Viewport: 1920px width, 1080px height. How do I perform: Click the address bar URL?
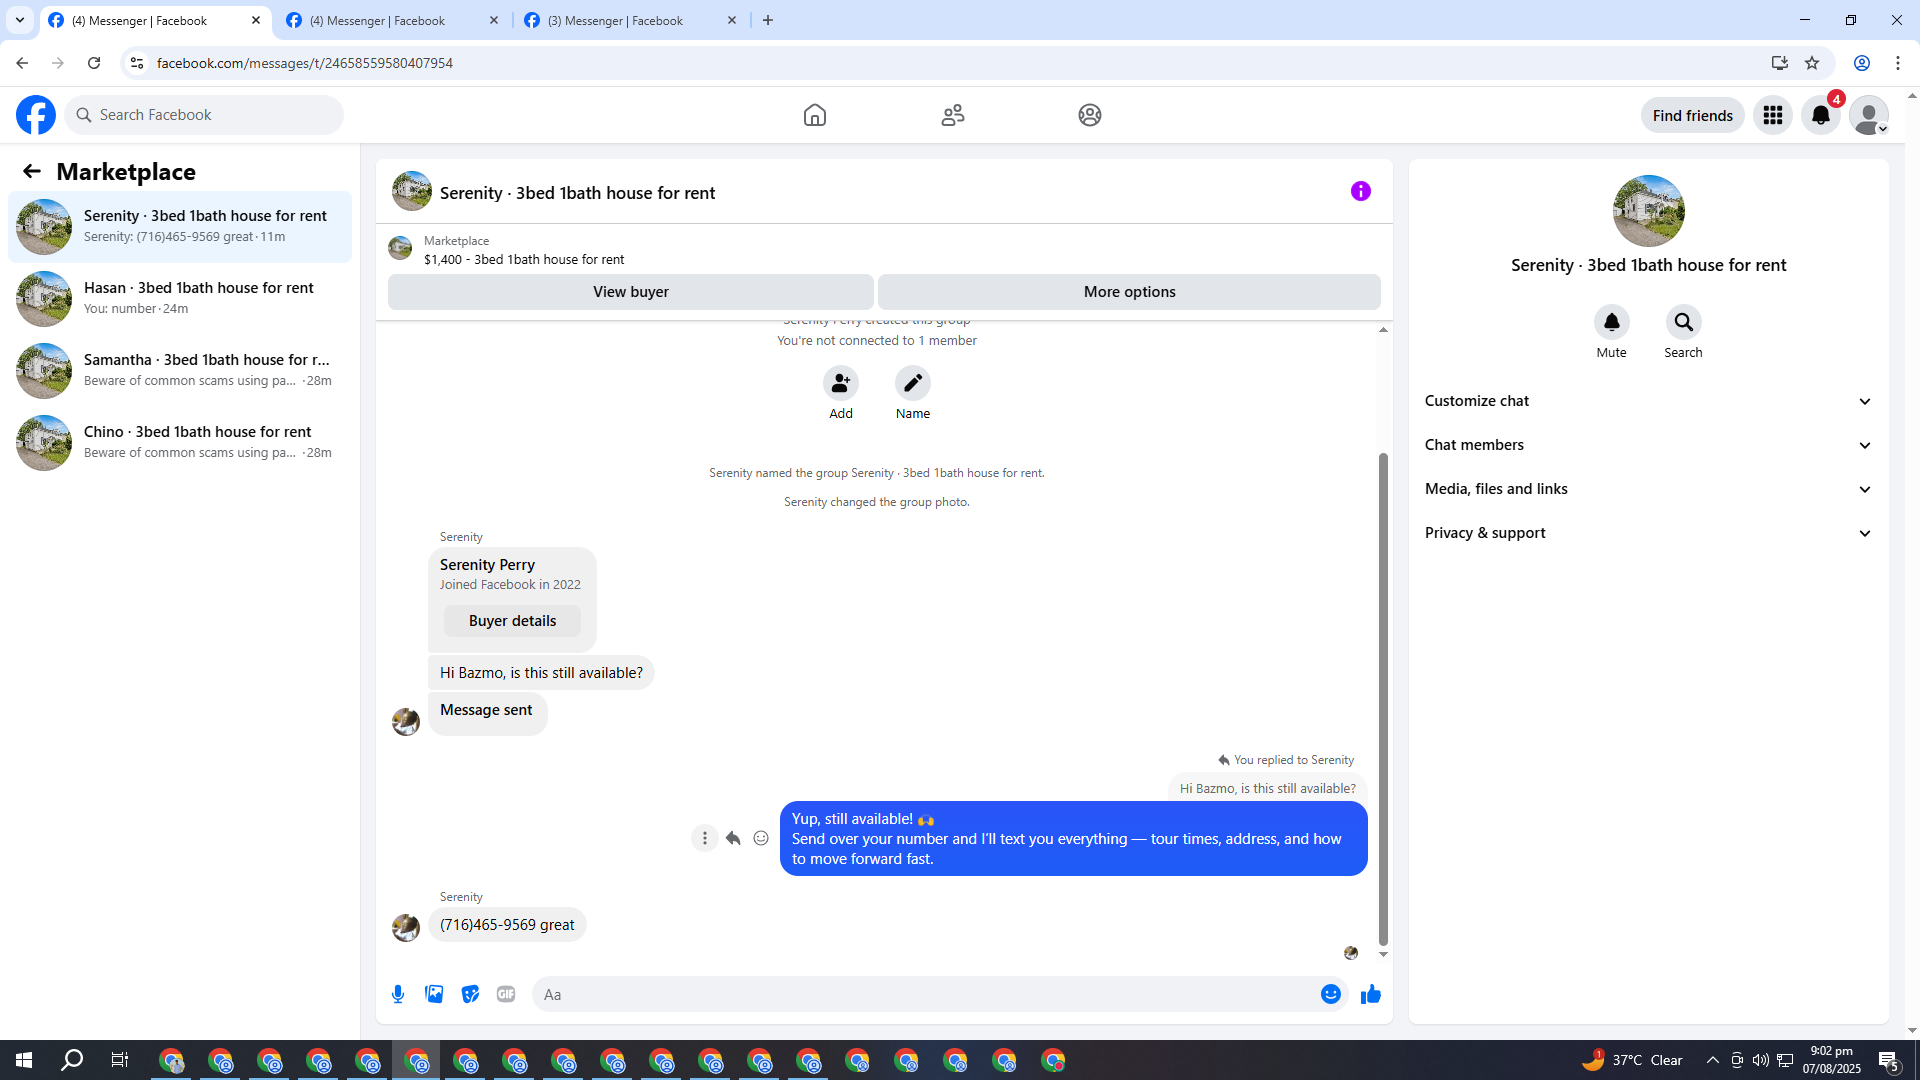(305, 63)
